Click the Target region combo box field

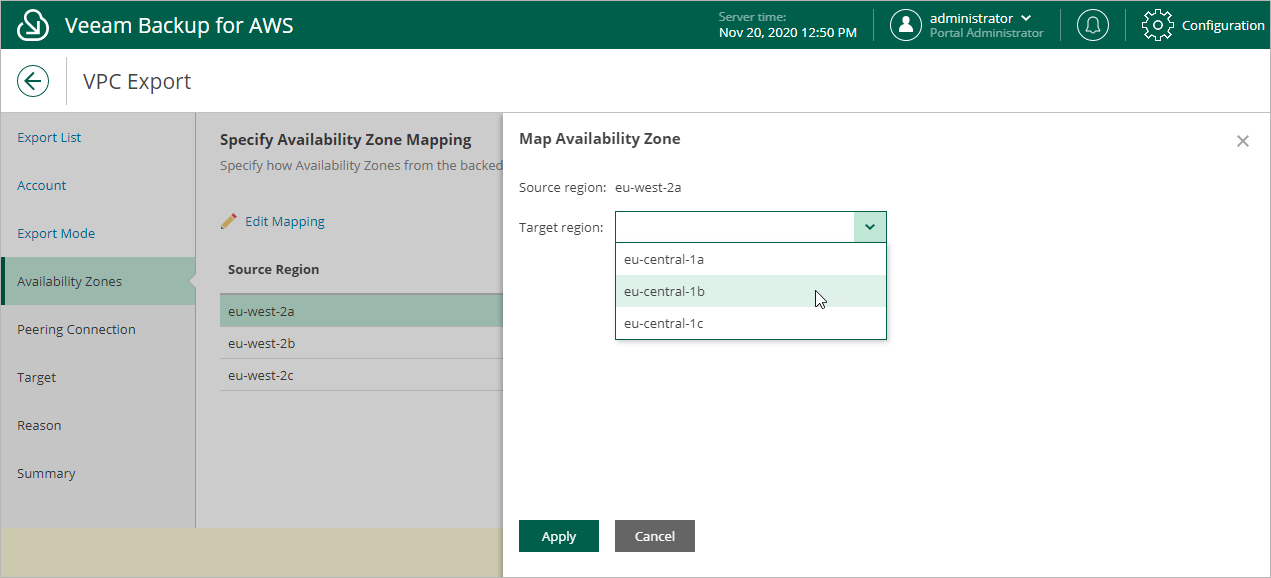[750, 227]
